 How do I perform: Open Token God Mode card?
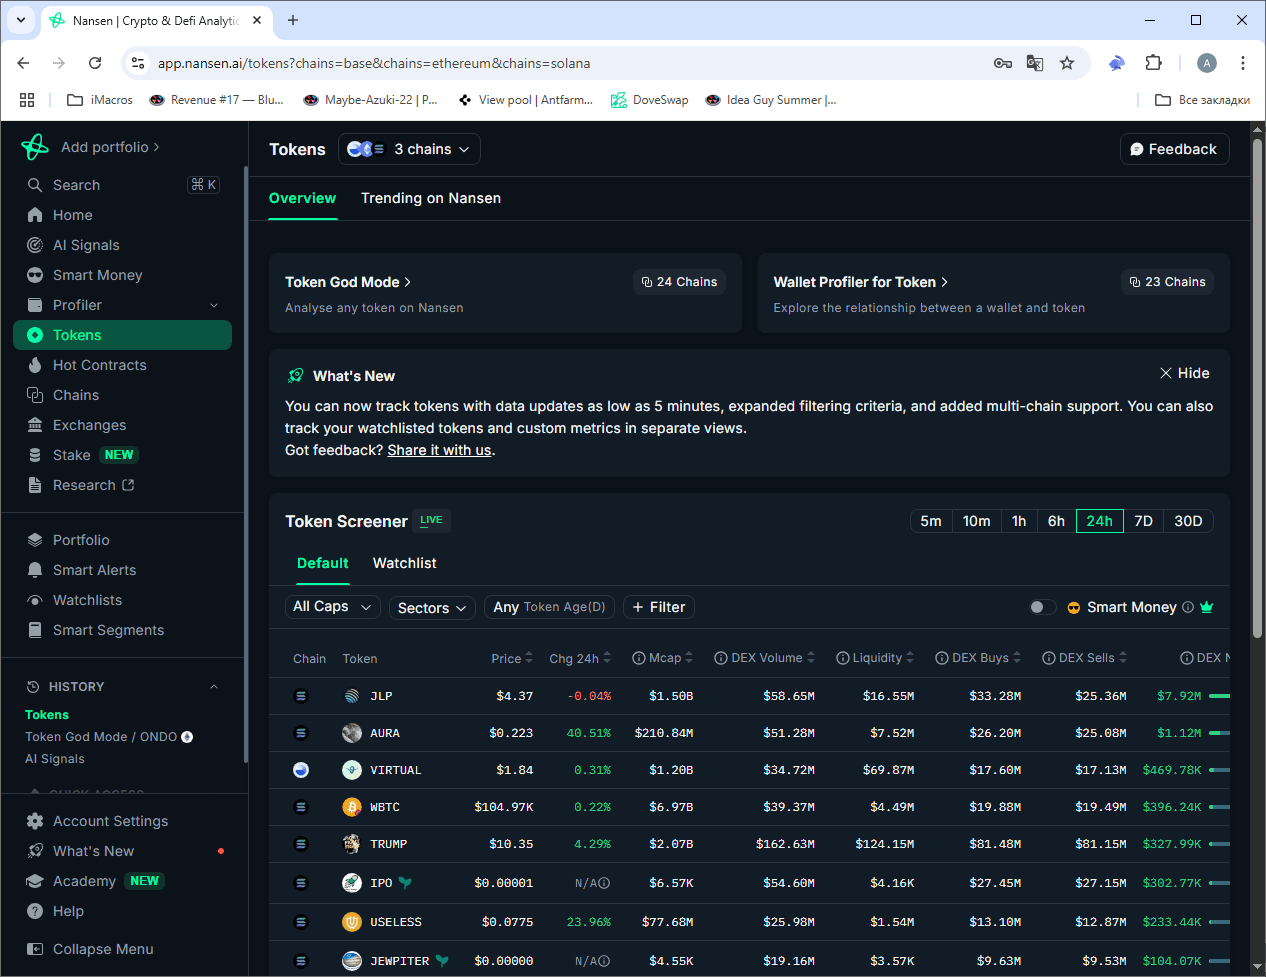(505, 293)
